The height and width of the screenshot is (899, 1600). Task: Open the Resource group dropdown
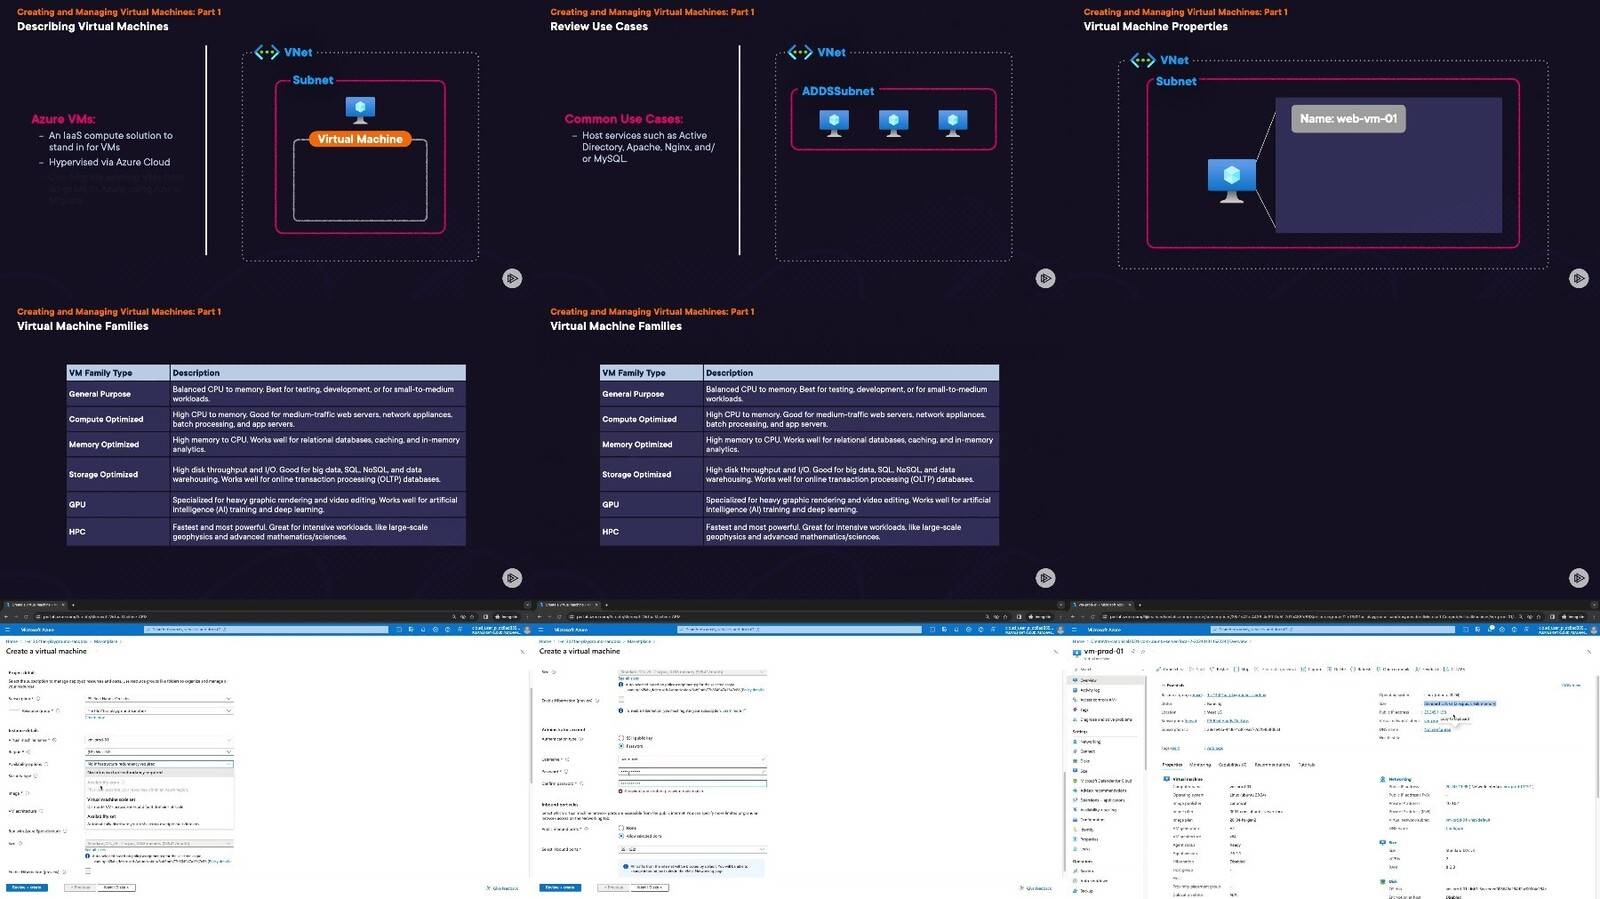pyautogui.click(x=160, y=710)
